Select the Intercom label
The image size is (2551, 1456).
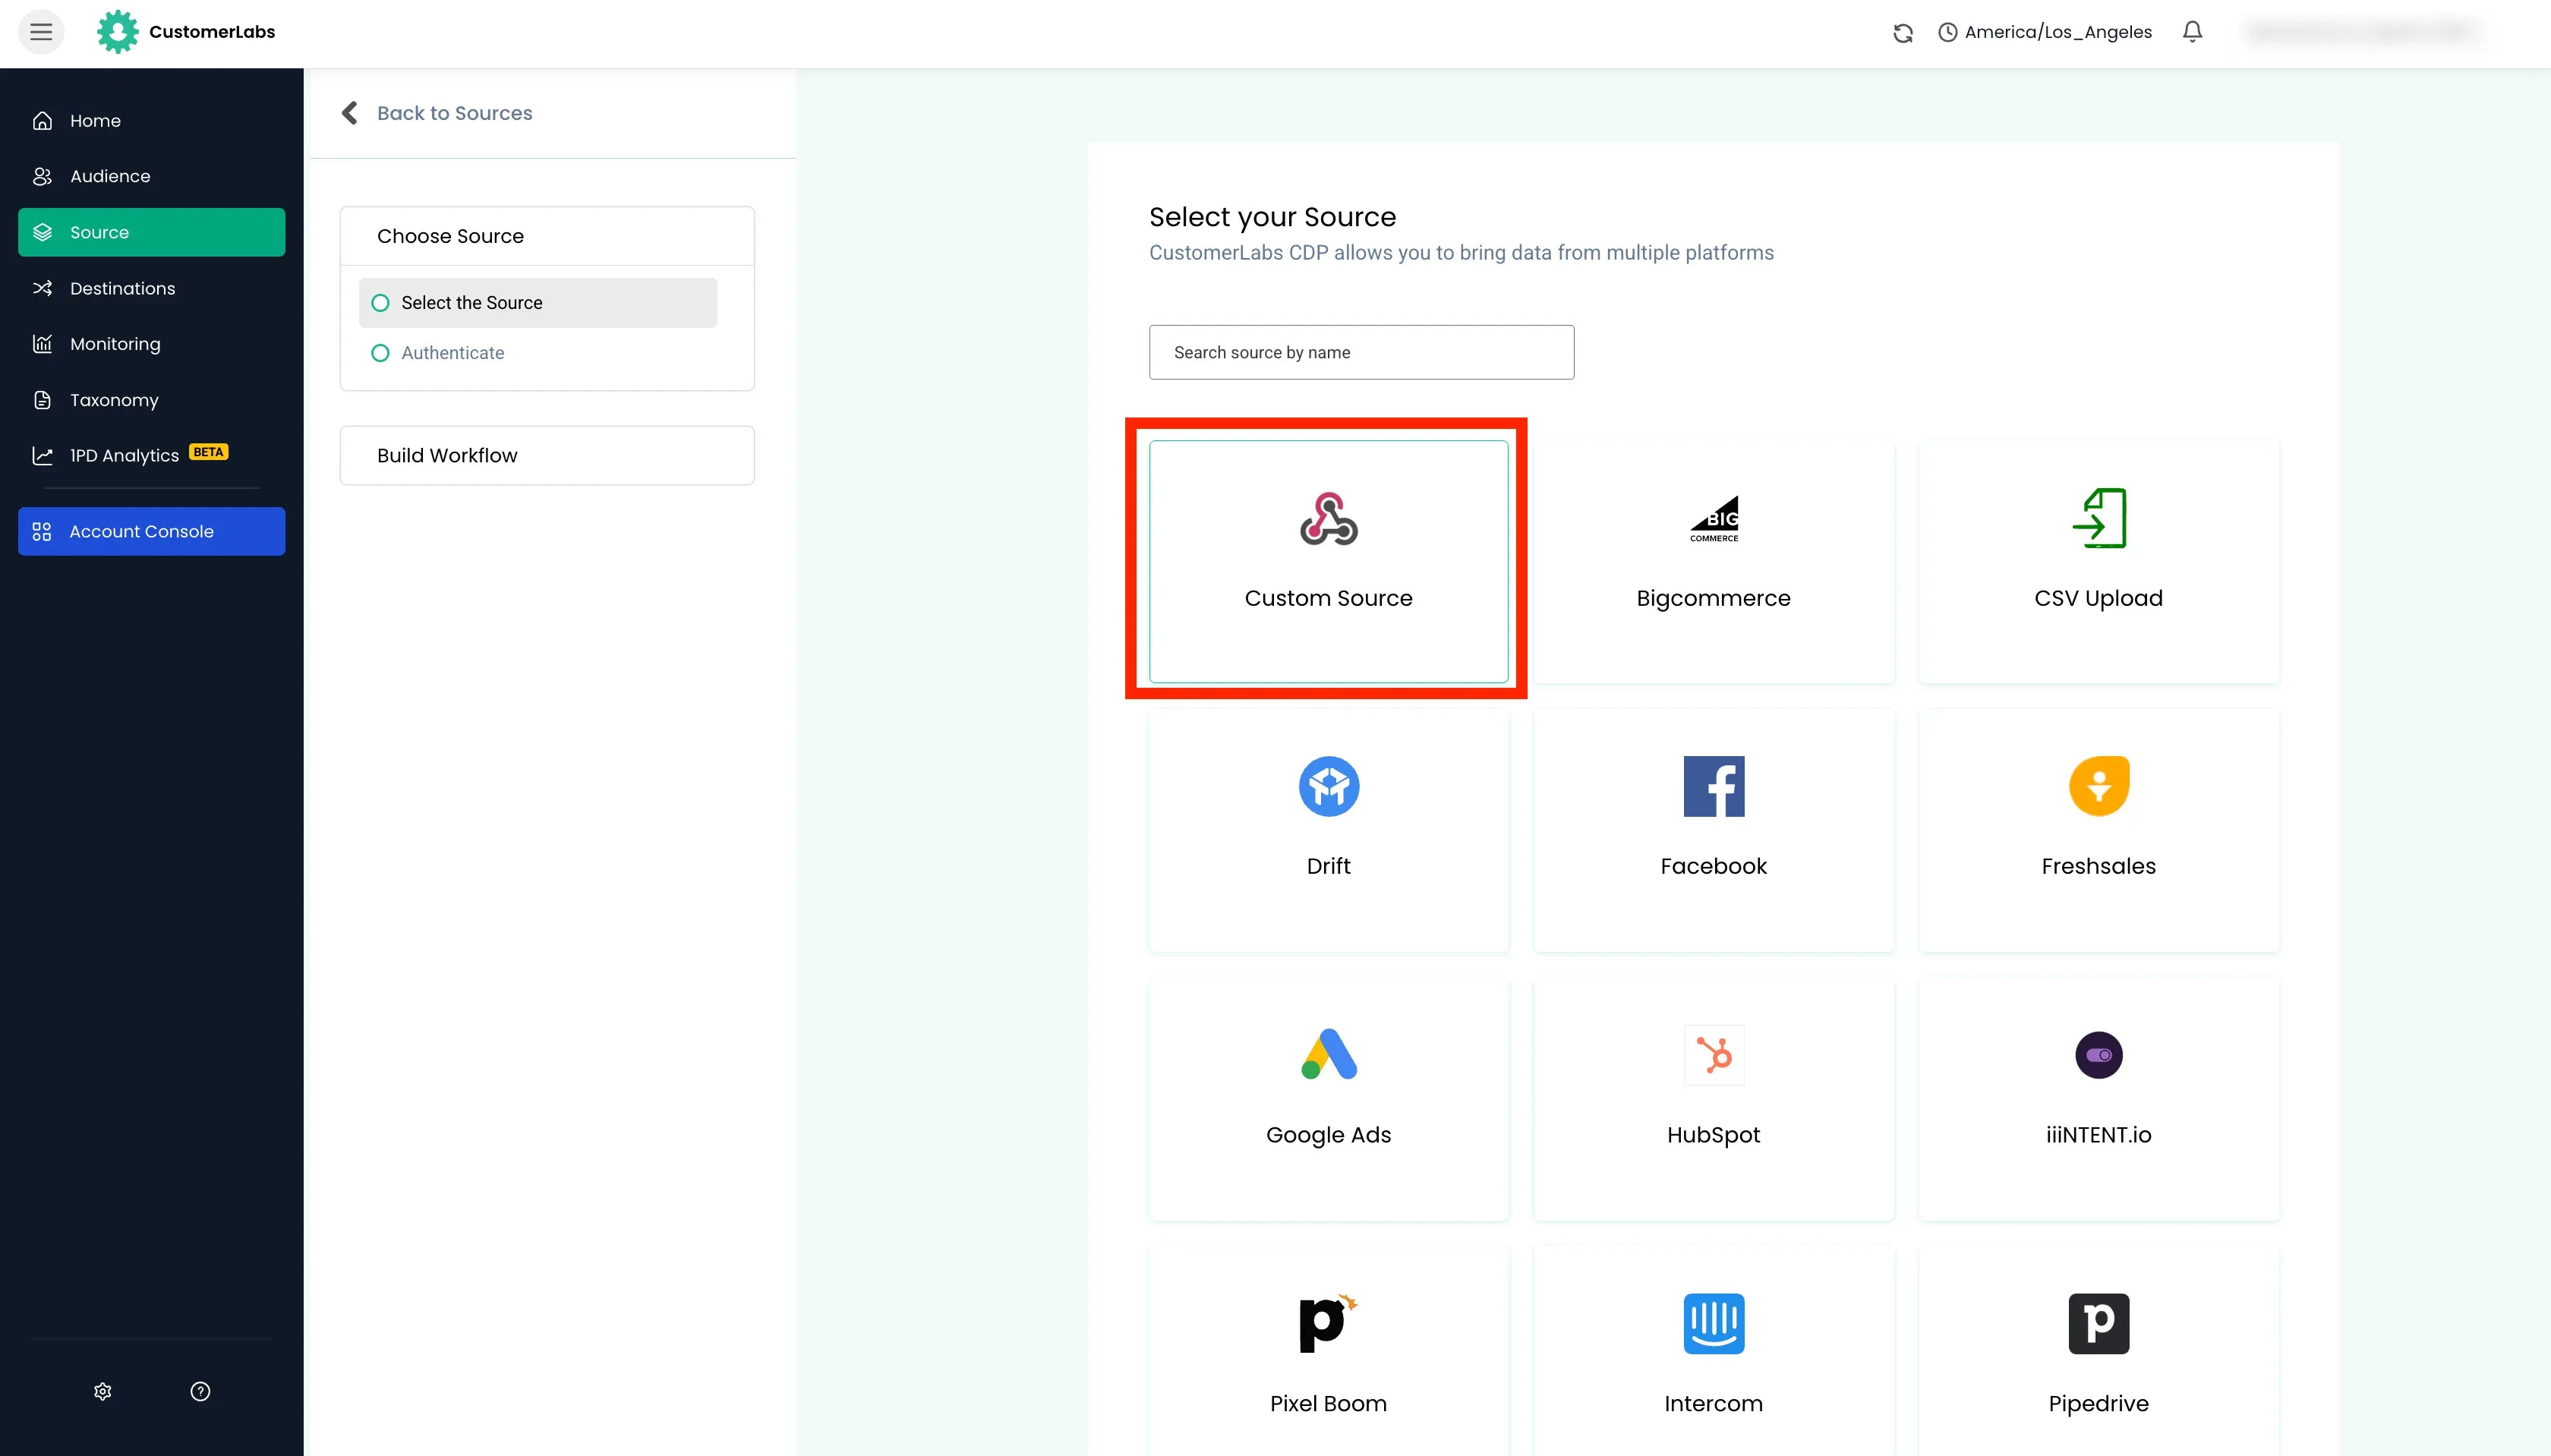pyautogui.click(x=1713, y=1403)
